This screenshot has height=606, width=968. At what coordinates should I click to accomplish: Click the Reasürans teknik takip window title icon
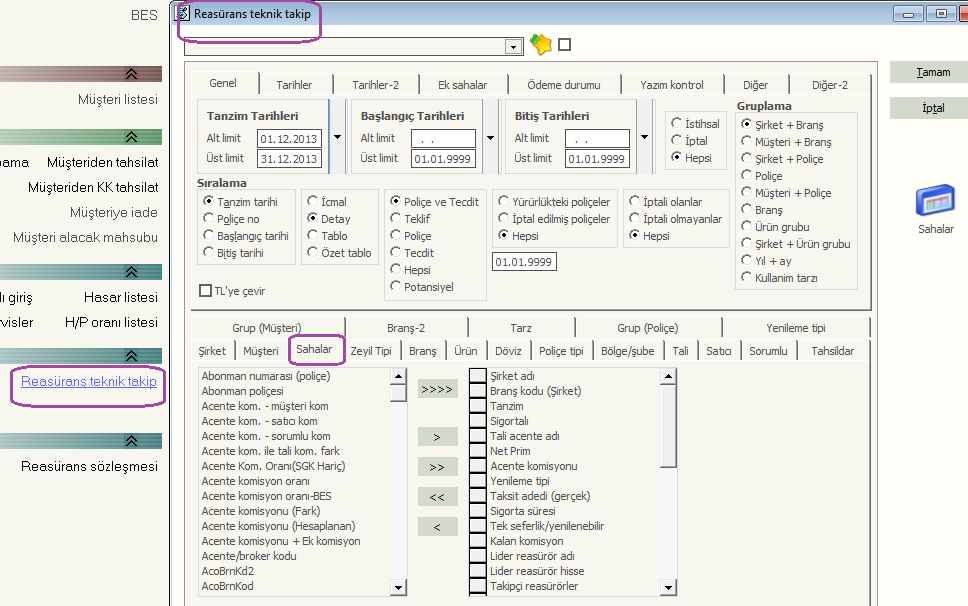click(182, 14)
